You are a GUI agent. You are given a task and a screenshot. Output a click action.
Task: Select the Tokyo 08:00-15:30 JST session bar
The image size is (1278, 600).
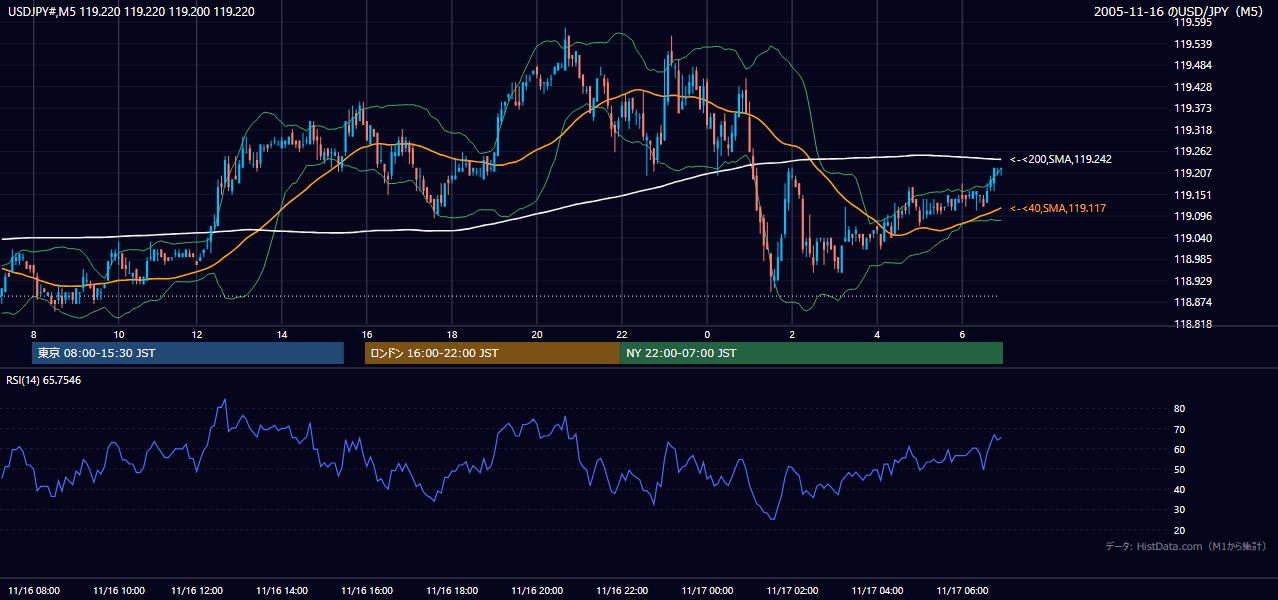coord(188,353)
